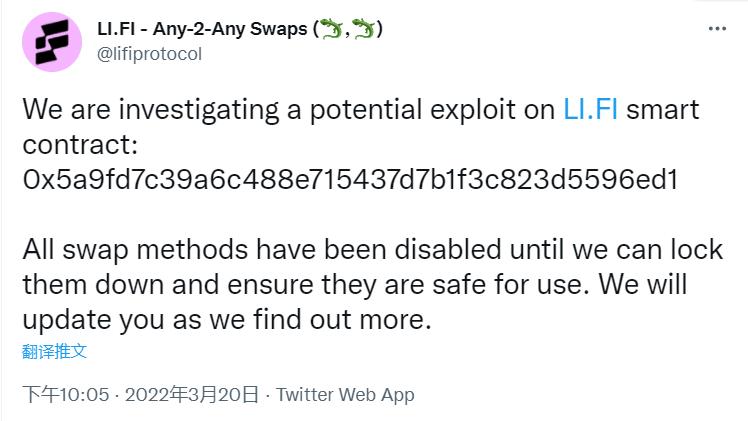Follow the blue LI.FI link in tweet
The width and height of the screenshot is (748, 421).
click(x=591, y=109)
